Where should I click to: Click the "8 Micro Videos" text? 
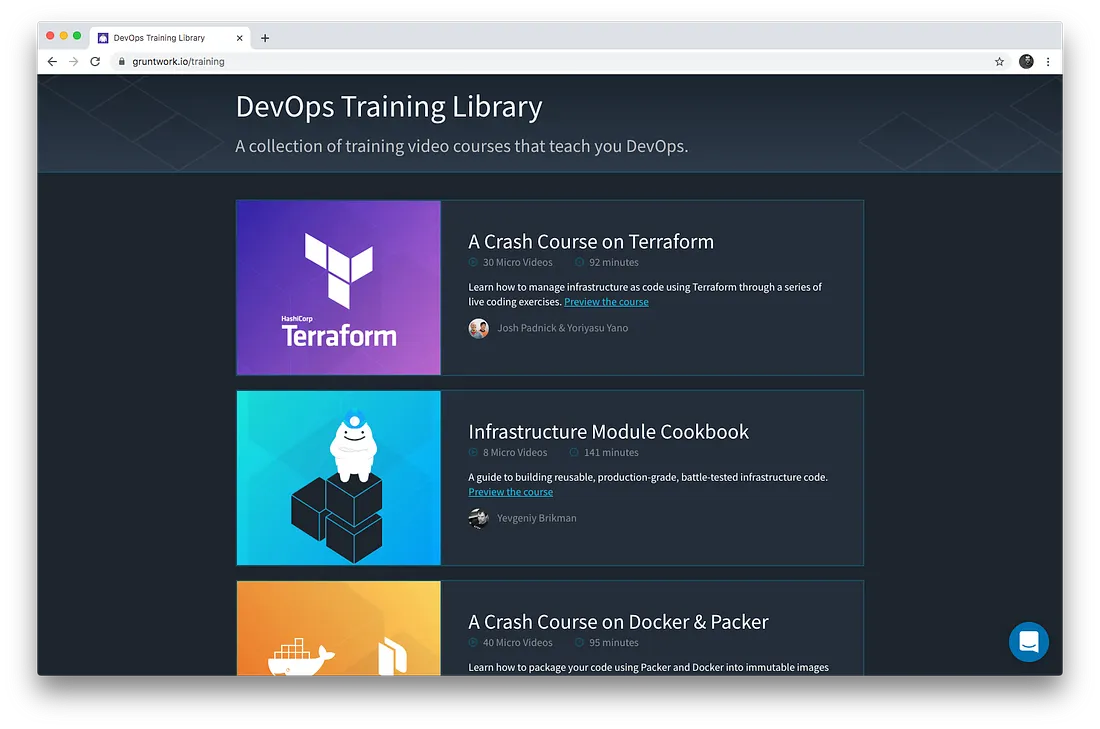515,453
